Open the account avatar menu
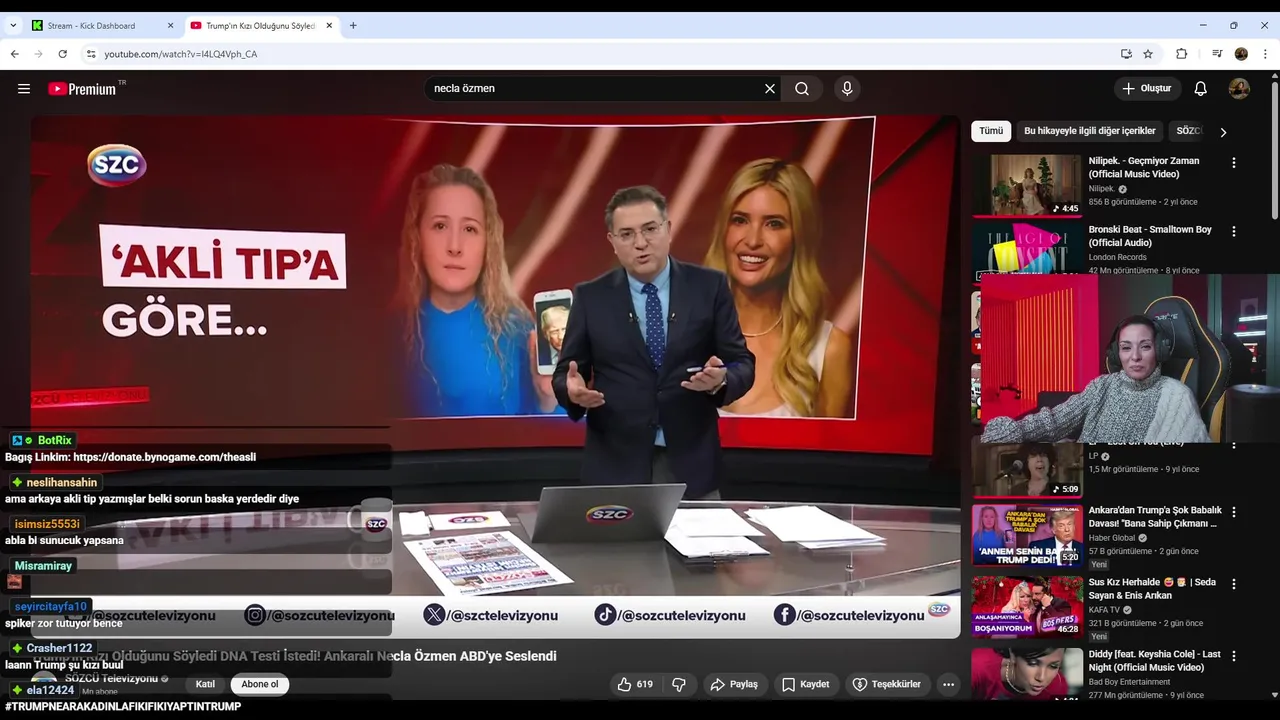This screenshot has height=720, width=1280. pos(1239,88)
